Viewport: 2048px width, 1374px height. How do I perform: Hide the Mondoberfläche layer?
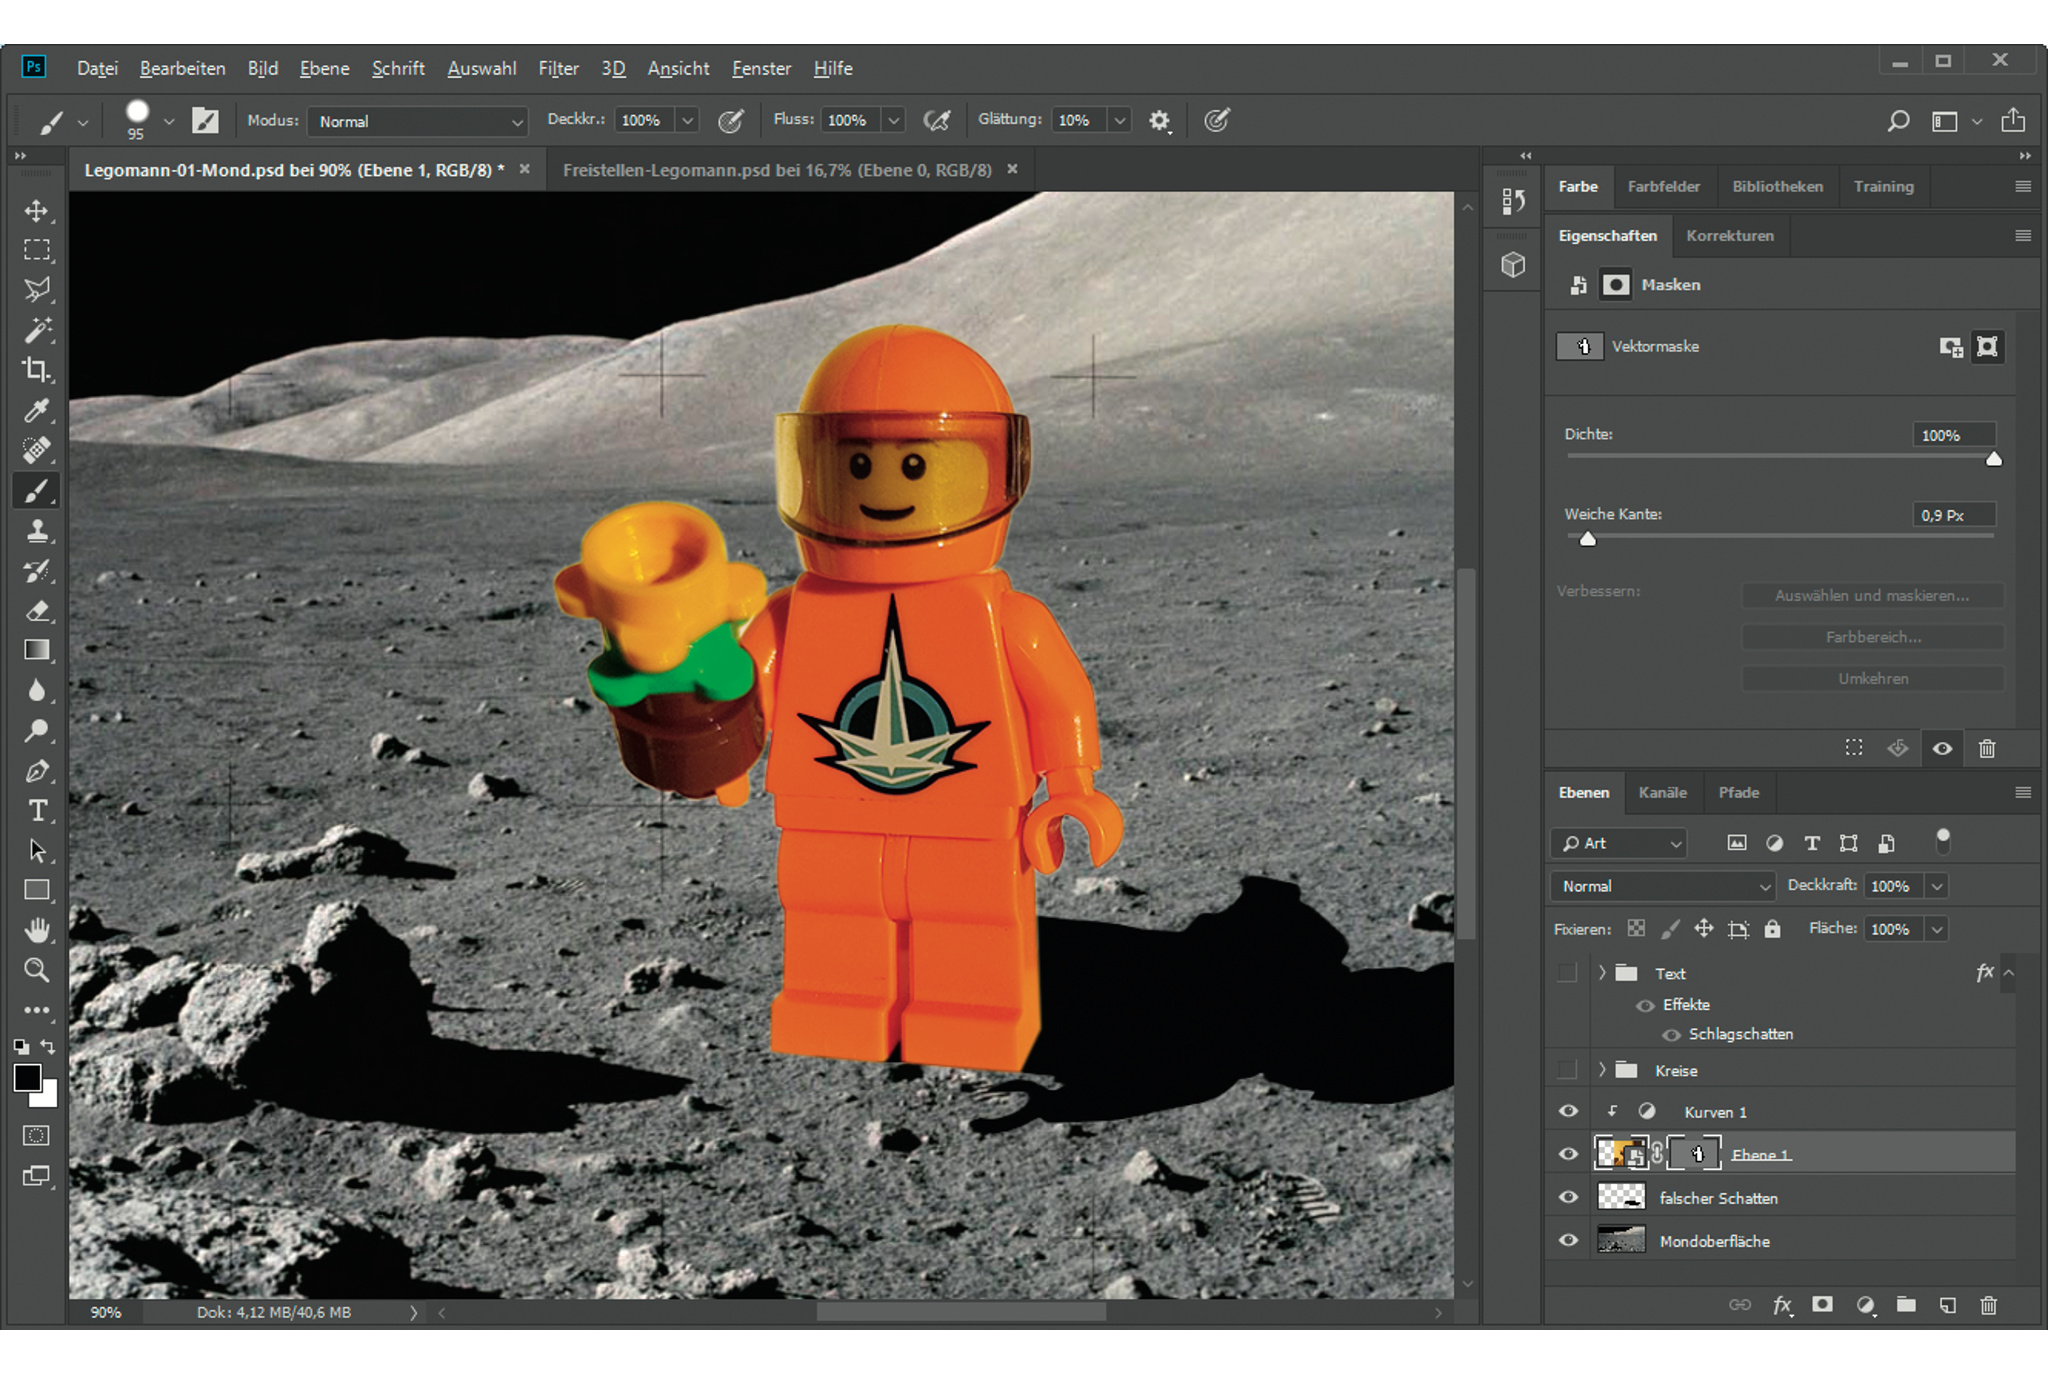1568,1241
